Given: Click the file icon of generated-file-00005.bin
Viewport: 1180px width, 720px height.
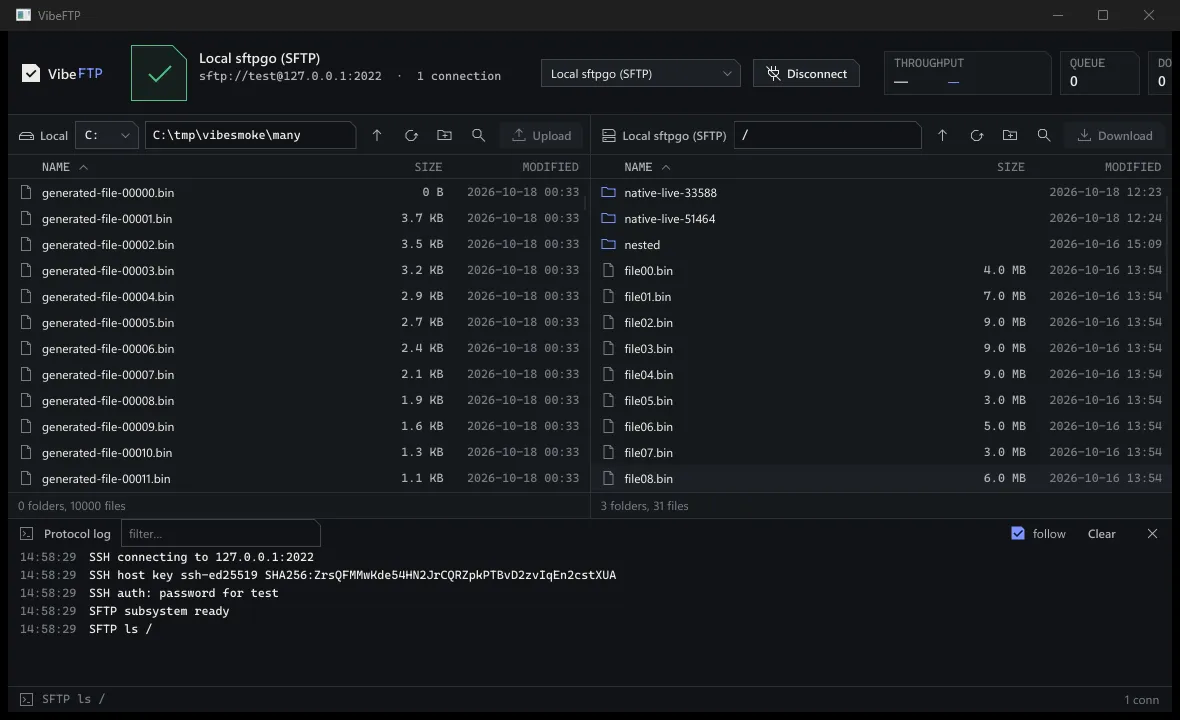Looking at the screenshot, I should pos(26,322).
